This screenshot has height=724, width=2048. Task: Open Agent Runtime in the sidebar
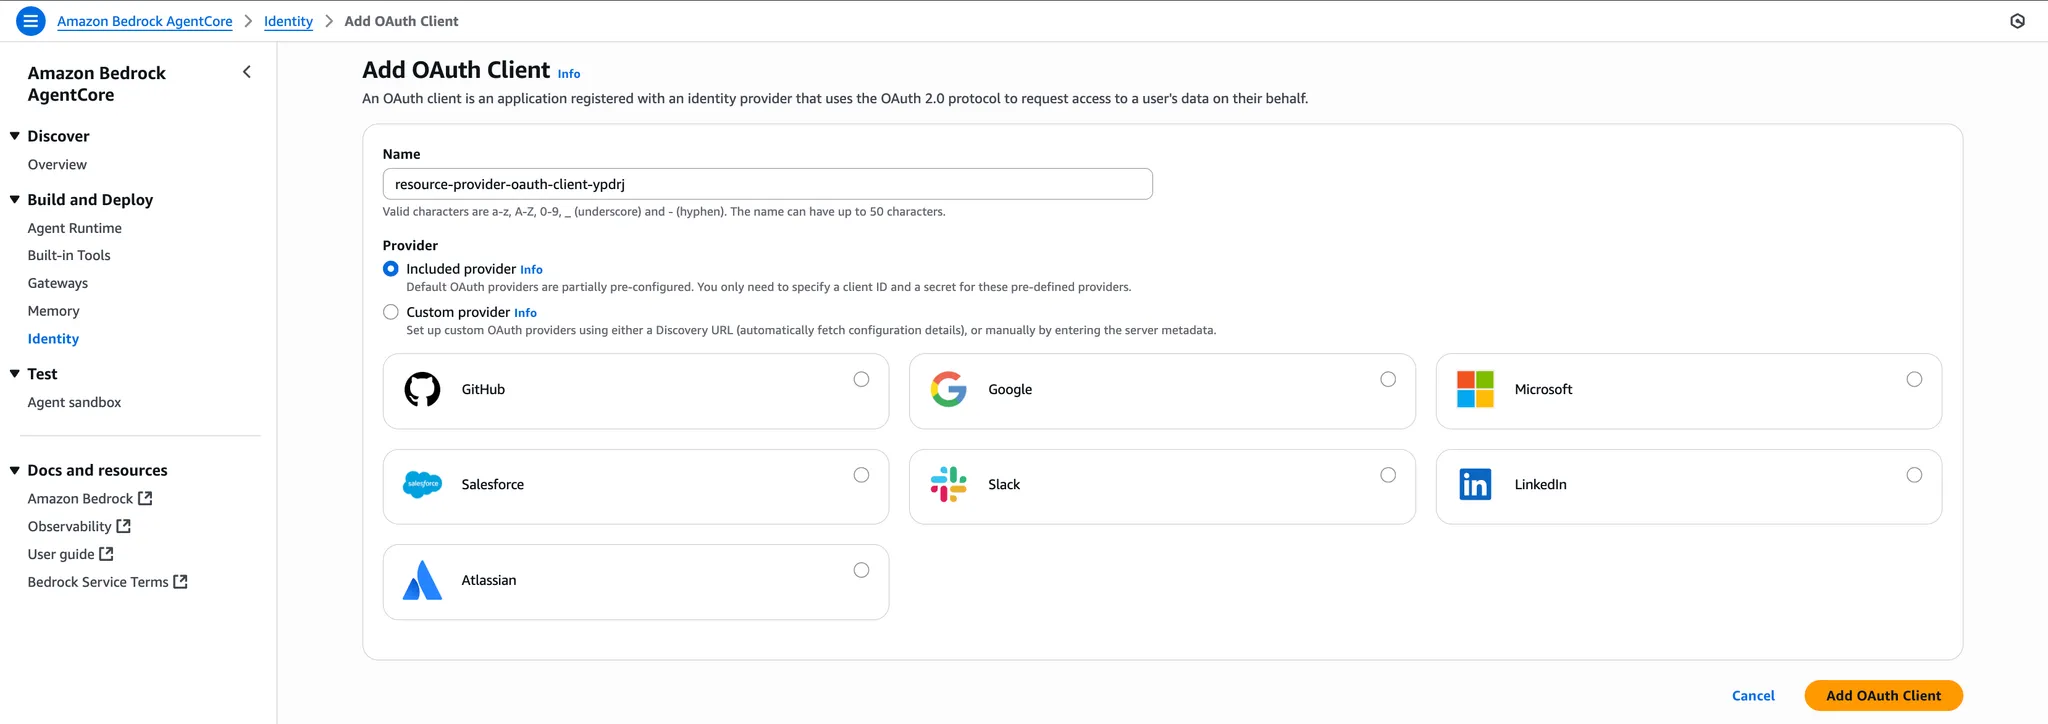tap(75, 228)
